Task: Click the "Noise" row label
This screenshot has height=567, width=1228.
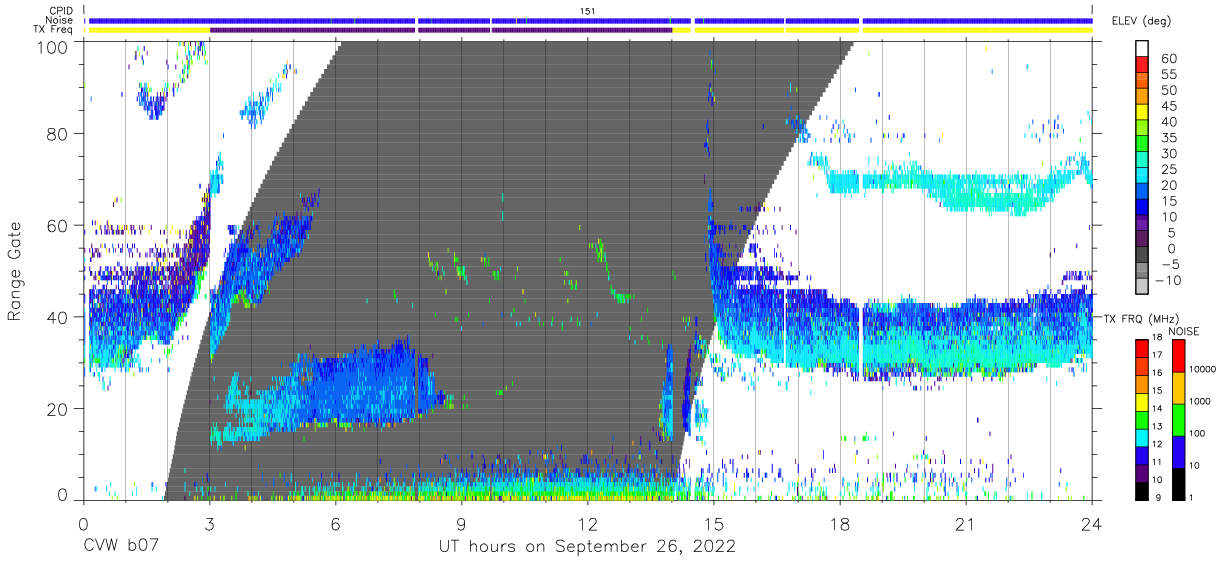Action: pos(61,21)
